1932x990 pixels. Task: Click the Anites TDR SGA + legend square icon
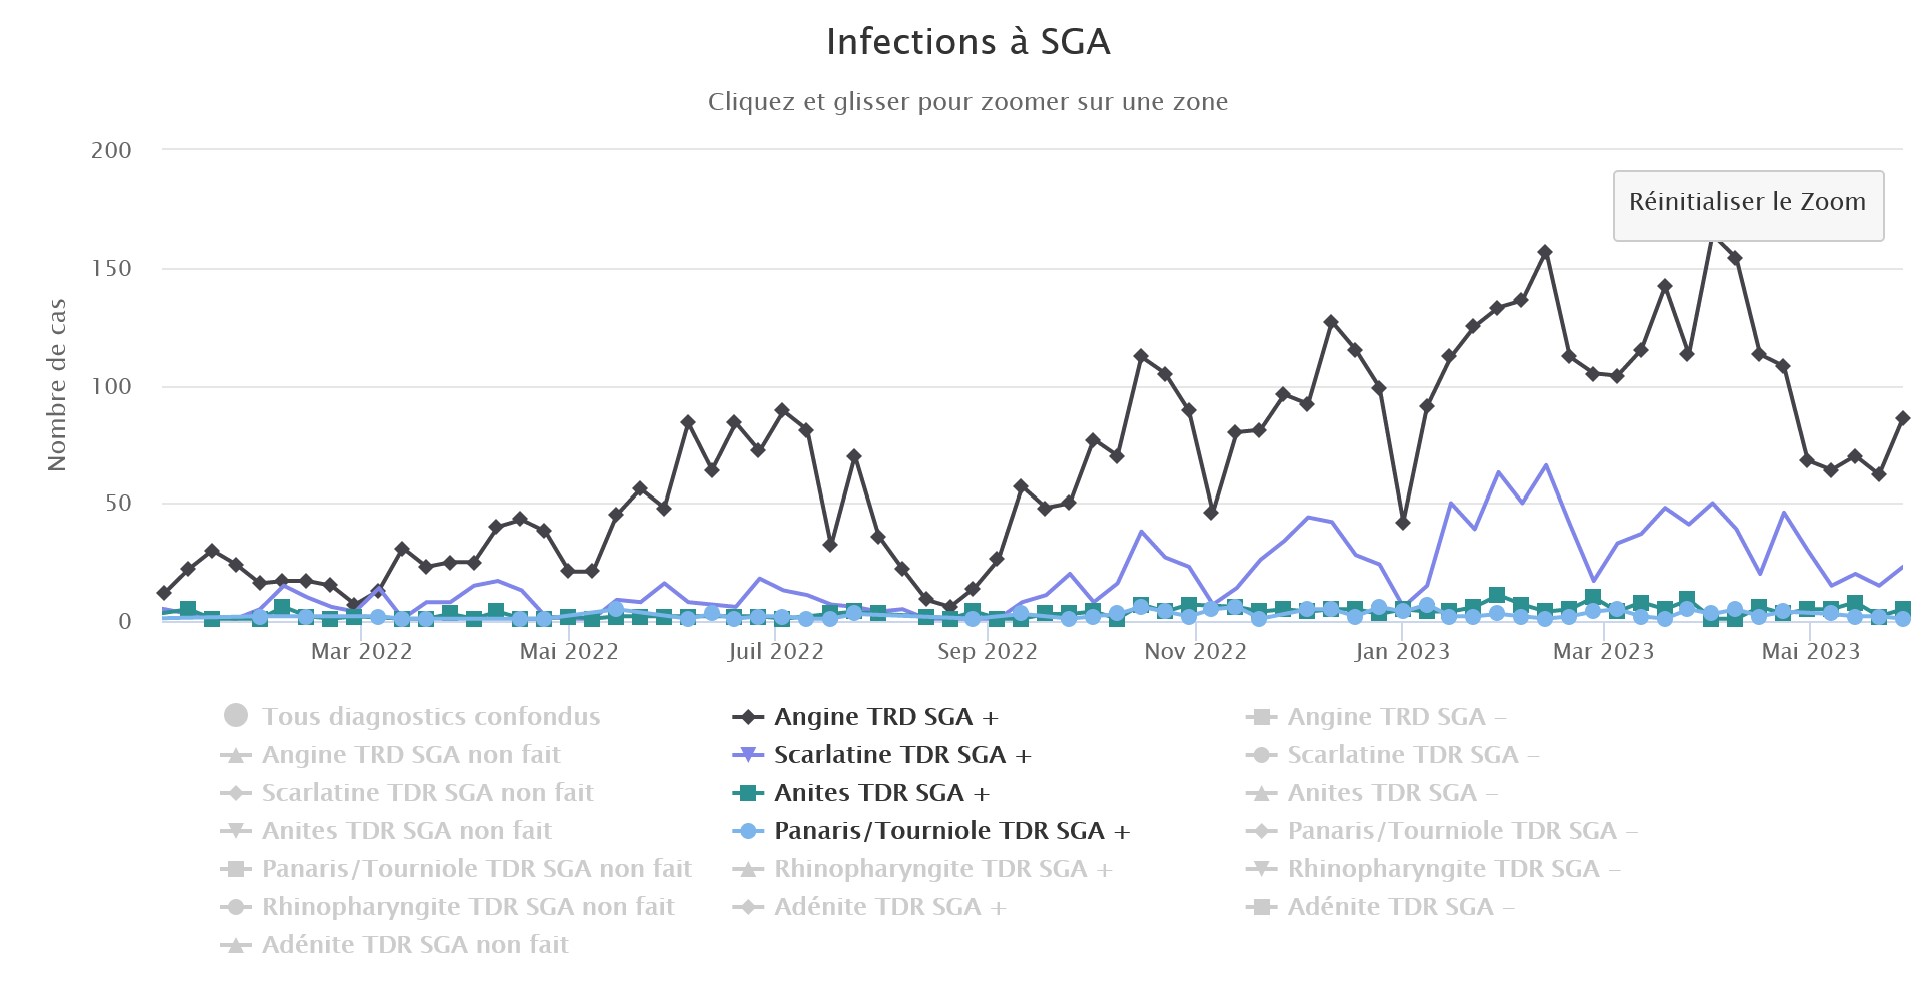[748, 793]
